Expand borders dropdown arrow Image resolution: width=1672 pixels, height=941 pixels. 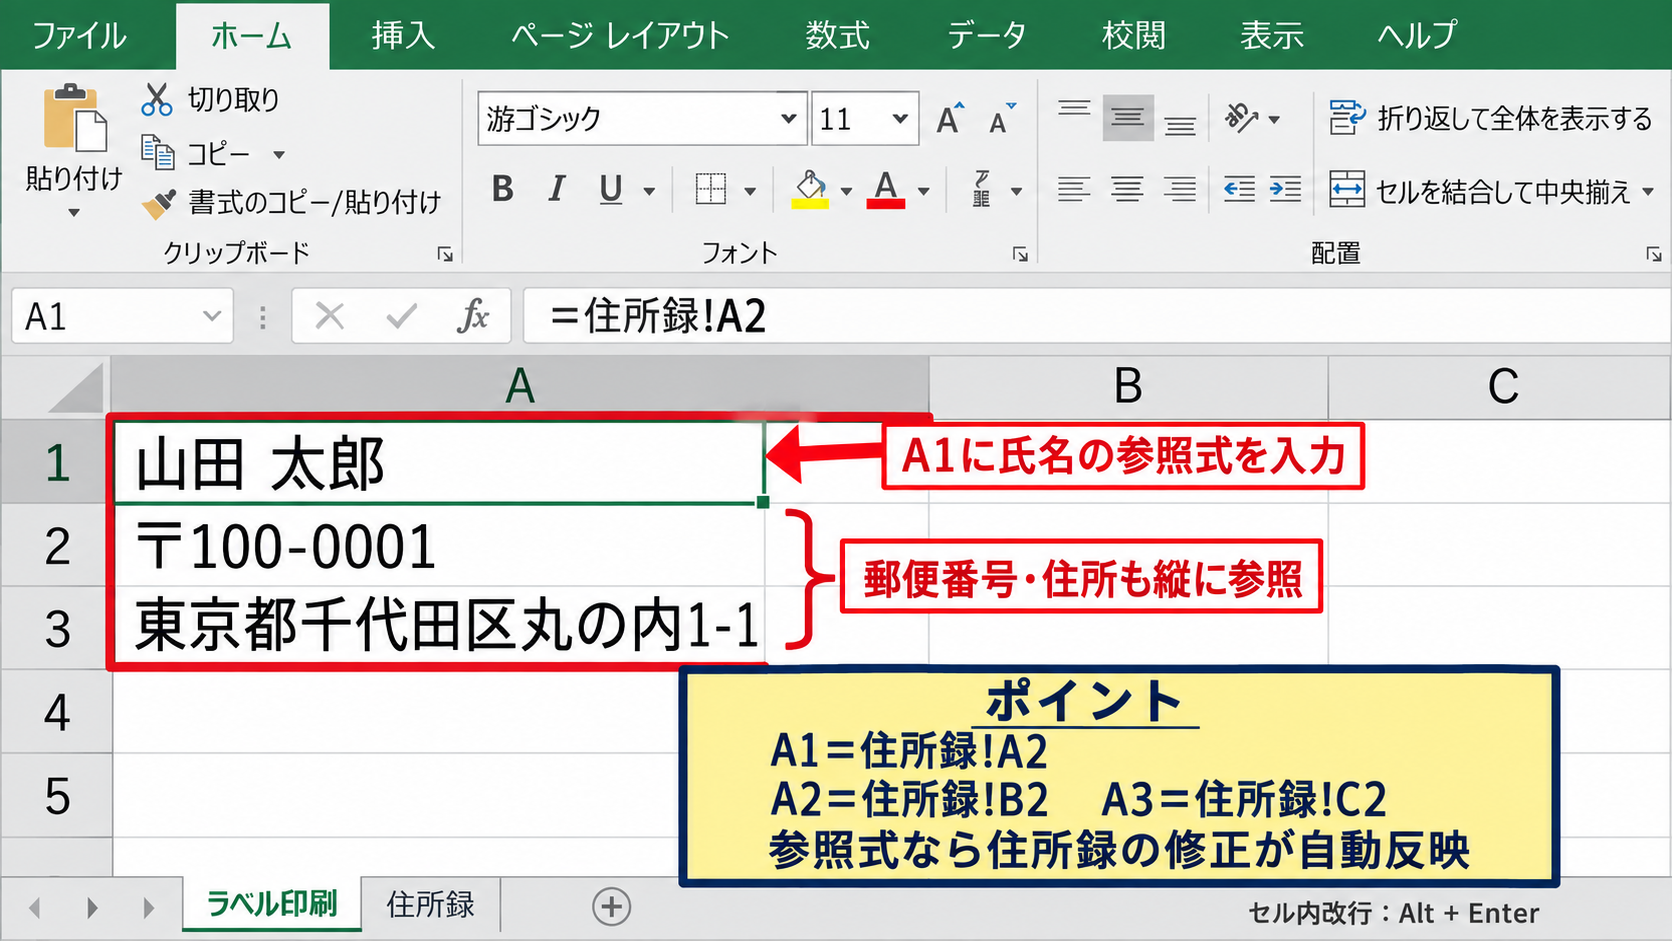pos(750,191)
